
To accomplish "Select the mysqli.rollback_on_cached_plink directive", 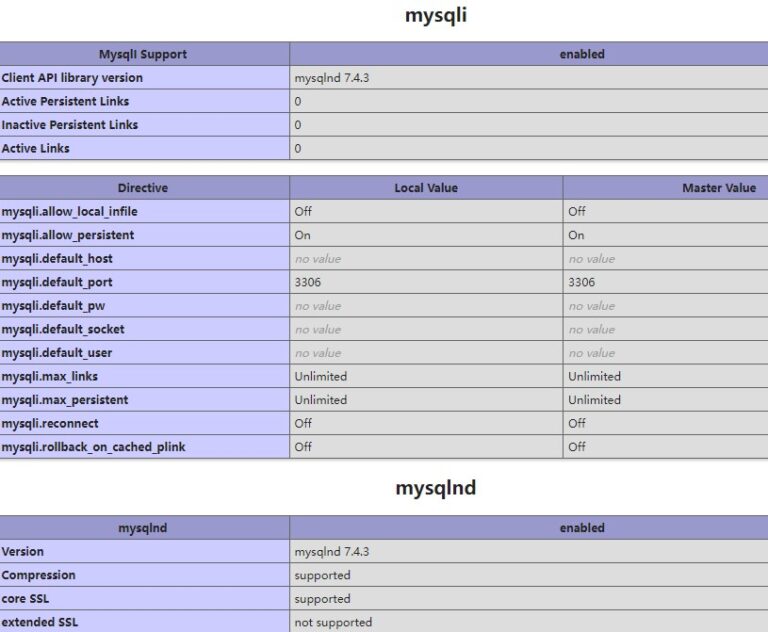I will (x=93, y=447).
